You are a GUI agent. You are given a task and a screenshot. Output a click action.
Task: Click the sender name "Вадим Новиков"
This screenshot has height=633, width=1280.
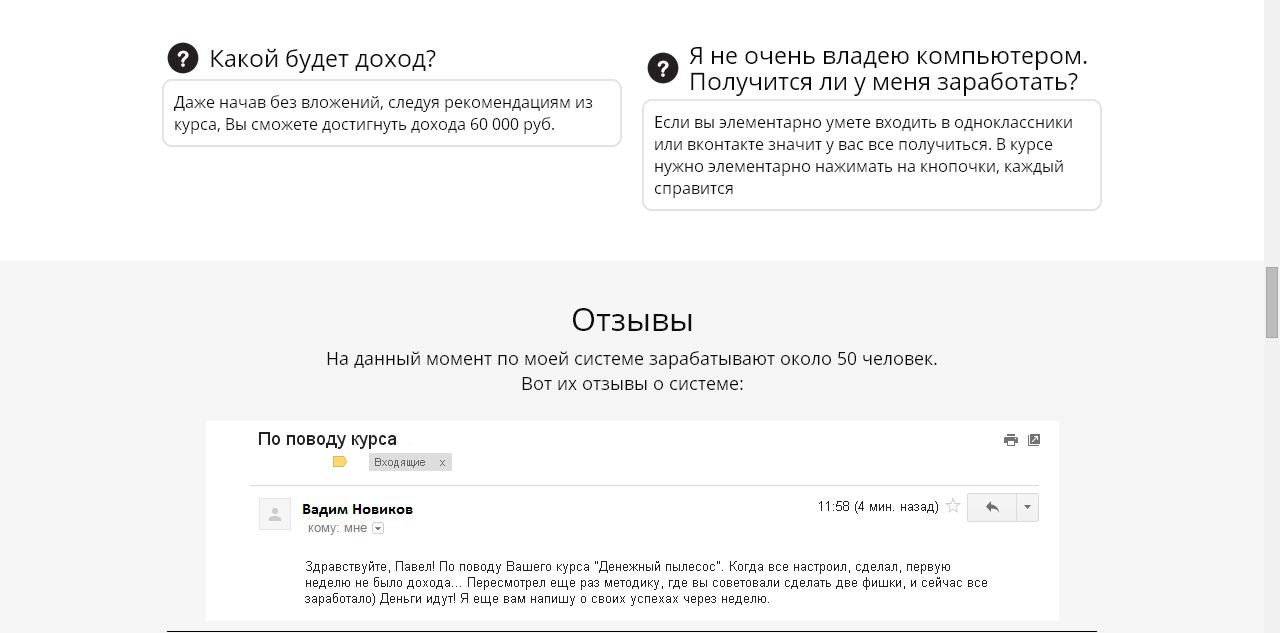(x=355, y=508)
